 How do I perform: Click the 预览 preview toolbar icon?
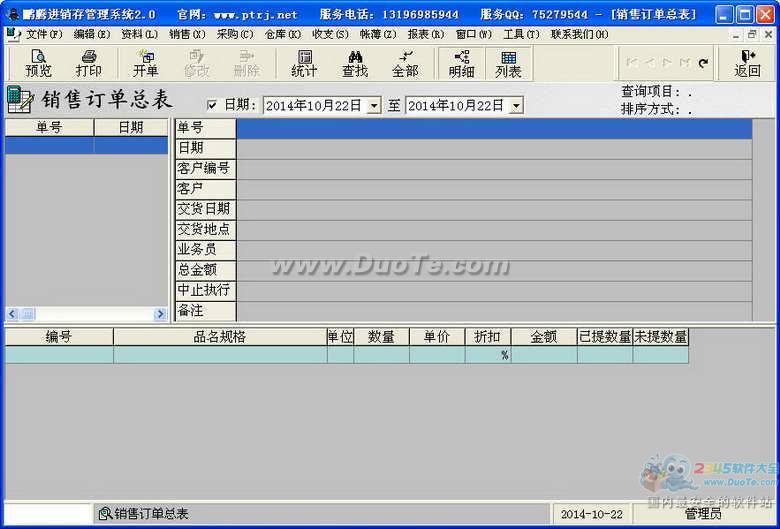click(x=38, y=63)
